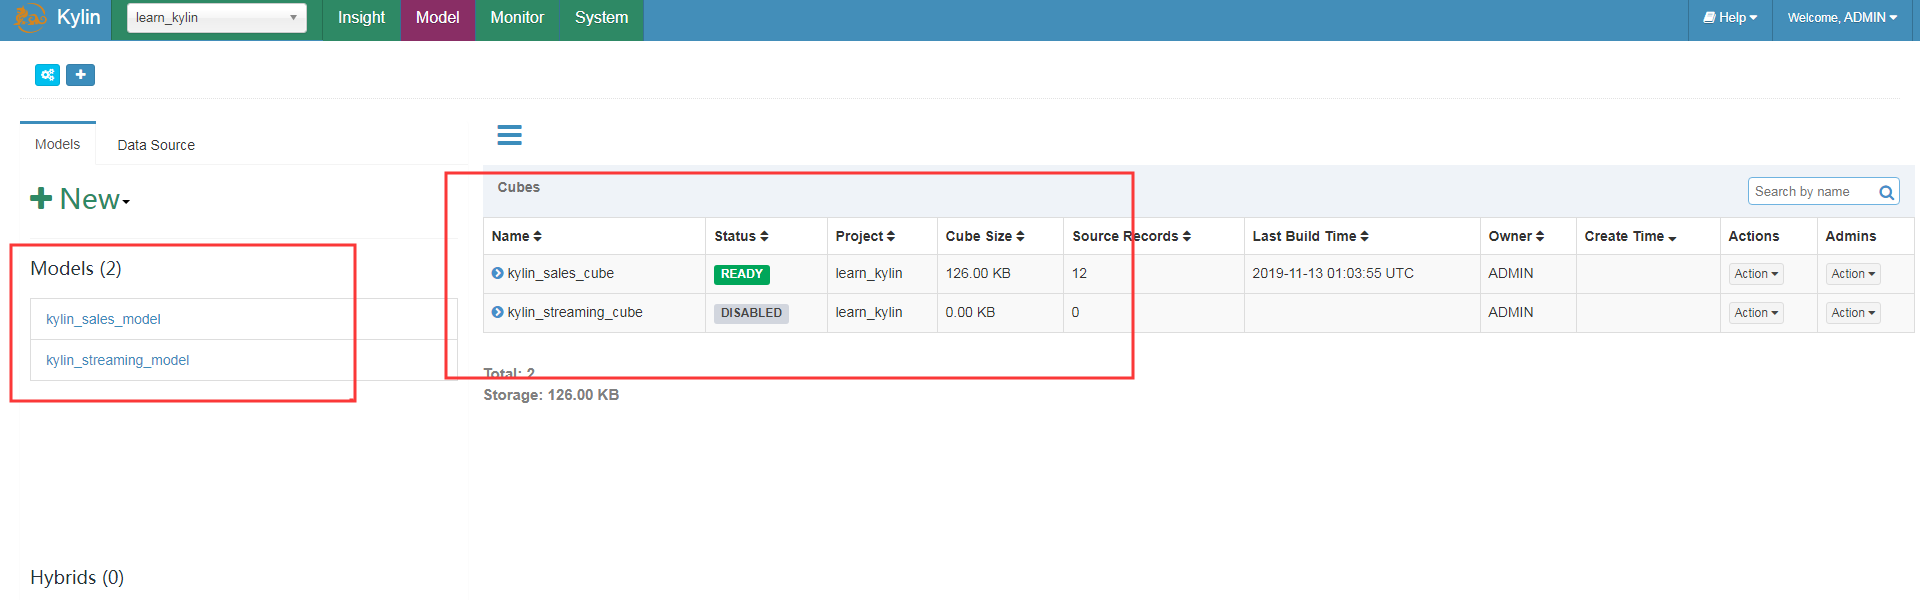
Task: Click the DISABLED status badge
Action: click(x=751, y=313)
